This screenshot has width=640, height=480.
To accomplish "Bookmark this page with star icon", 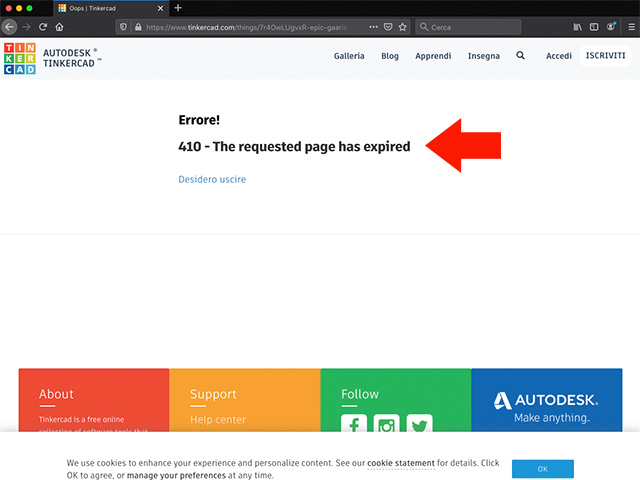I will click(403, 27).
